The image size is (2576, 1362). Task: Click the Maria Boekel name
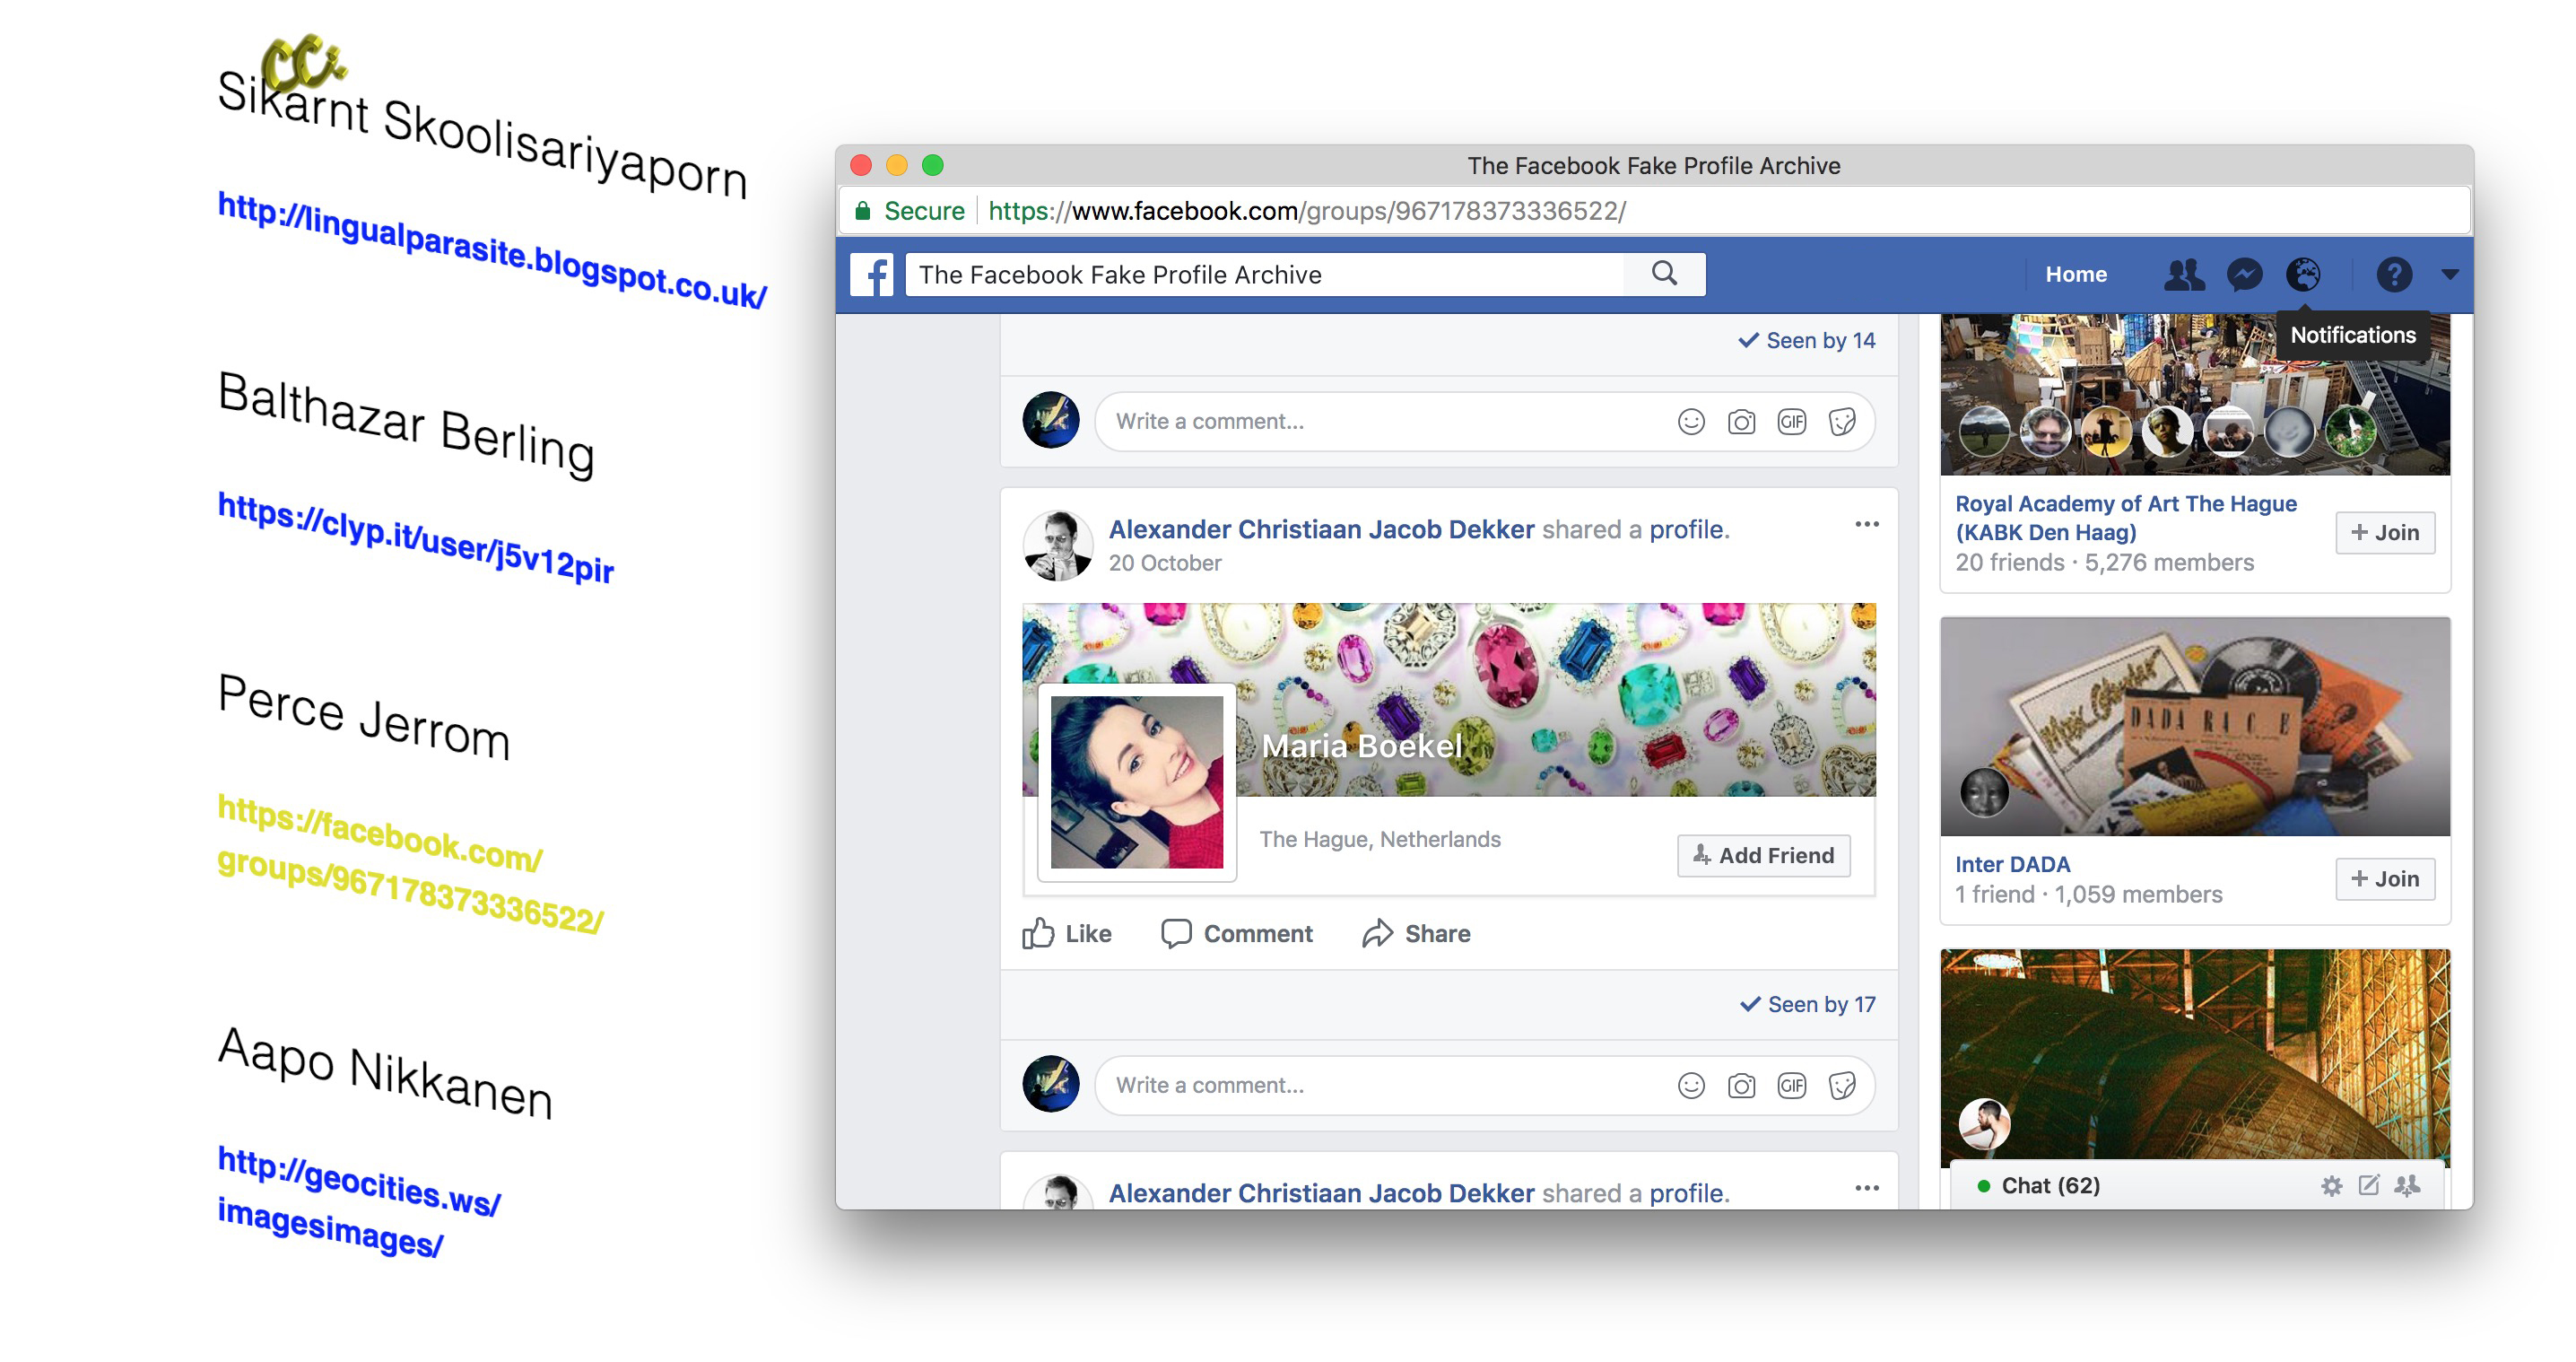tap(1361, 746)
